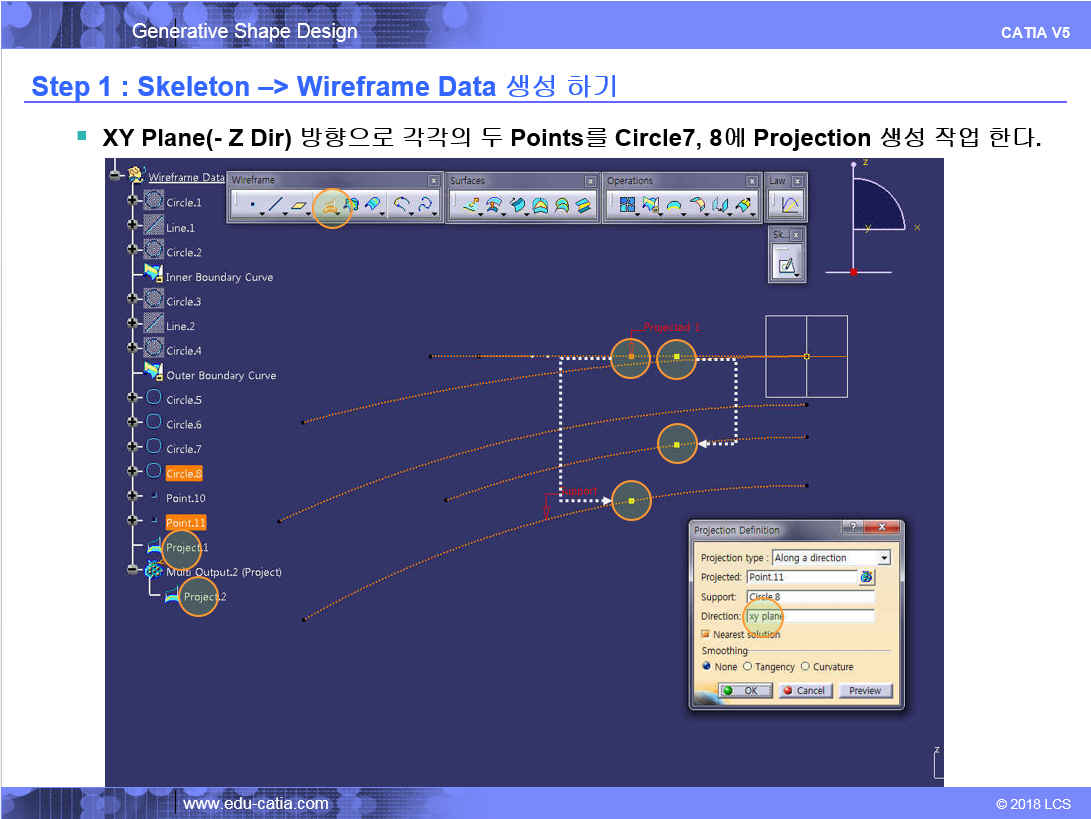Select the Line tool in Wireframe toolbar
Image resolution: width=1091 pixels, height=819 pixels.
coord(274,206)
